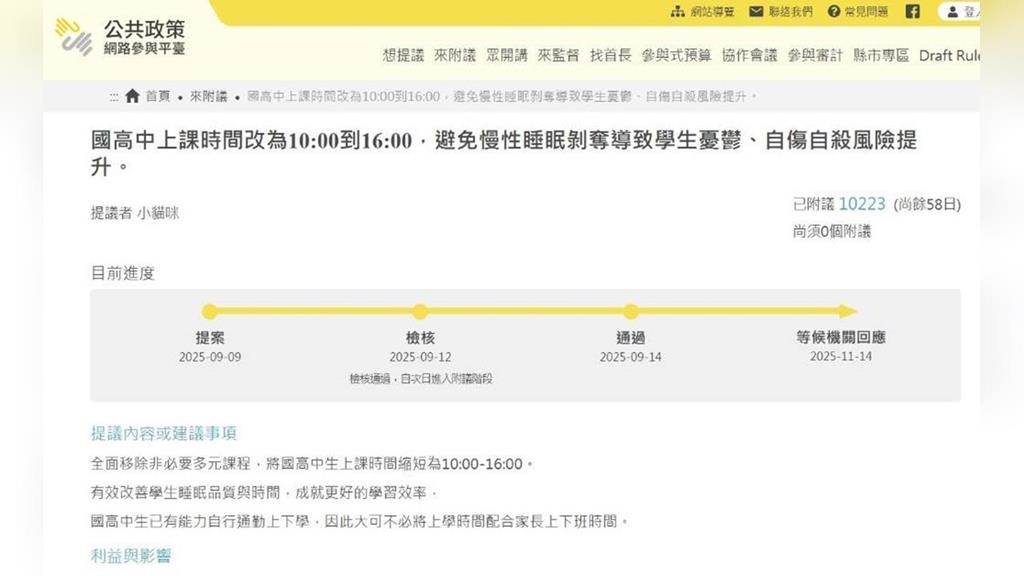The width and height of the screenshot is (1024, 576).
Task: Open 常見問題 question mark icon
Action: coord(834,12)
